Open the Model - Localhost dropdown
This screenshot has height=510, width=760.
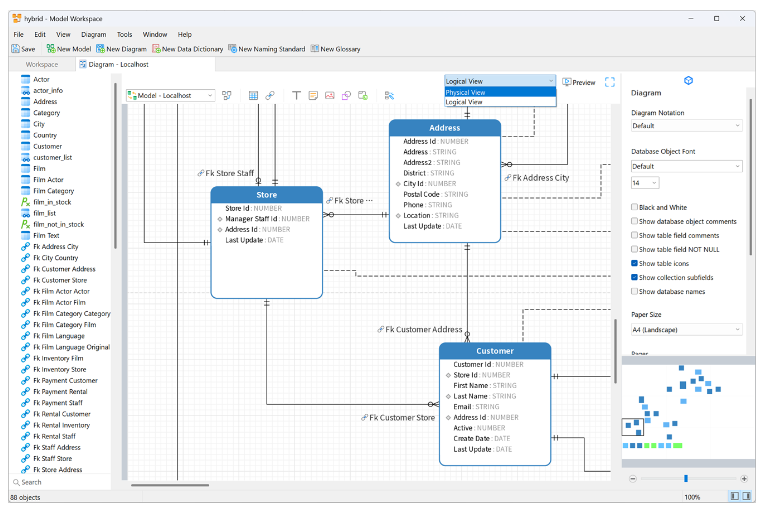point(170,96)
